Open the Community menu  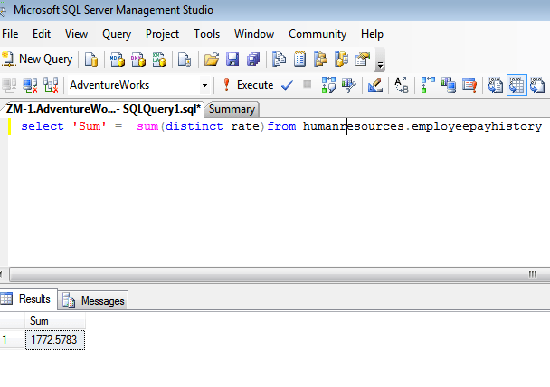tap(317, 34)
